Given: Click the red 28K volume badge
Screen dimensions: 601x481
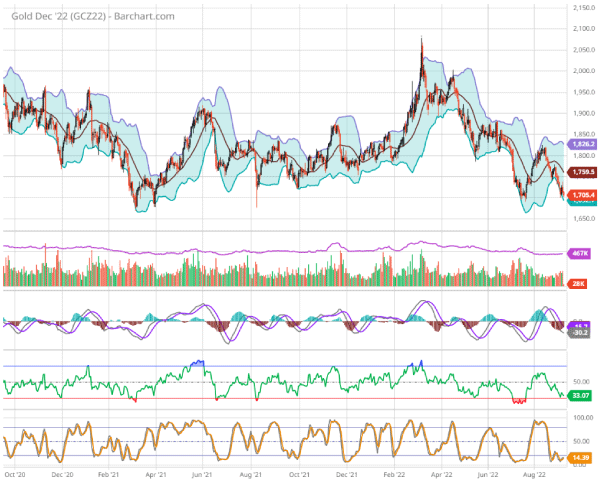Looking at the screenshot, I should point(578,285).
